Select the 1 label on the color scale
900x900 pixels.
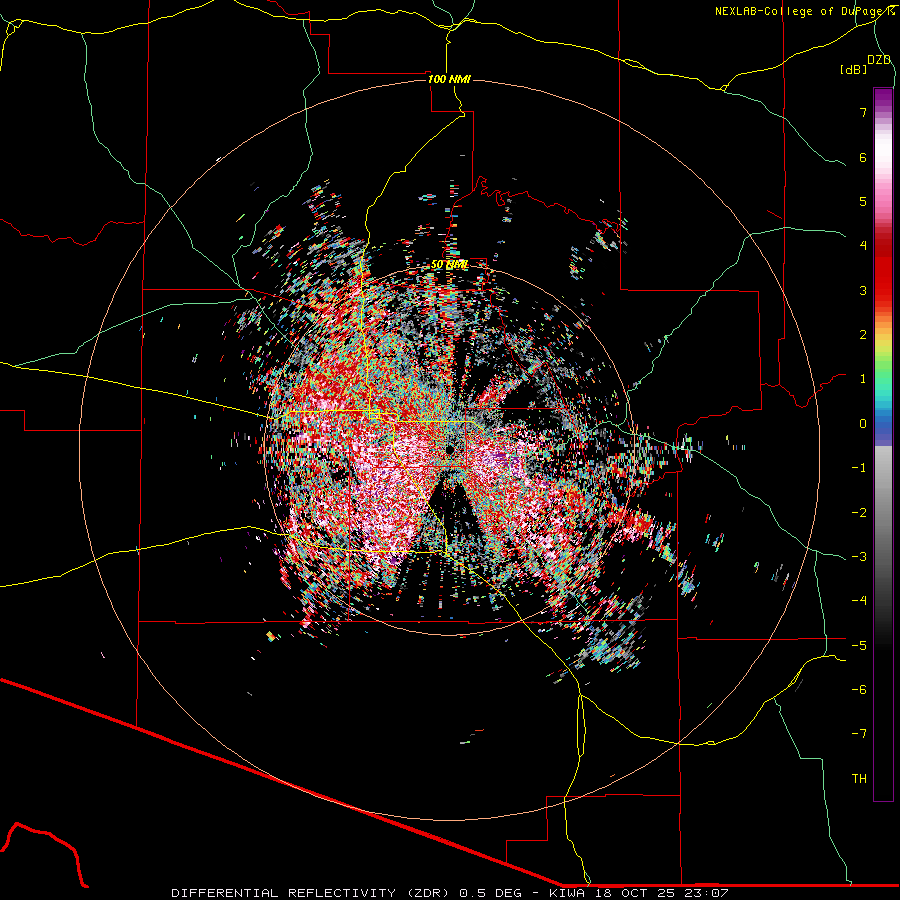pyautogui.click(x=863, y=379)
